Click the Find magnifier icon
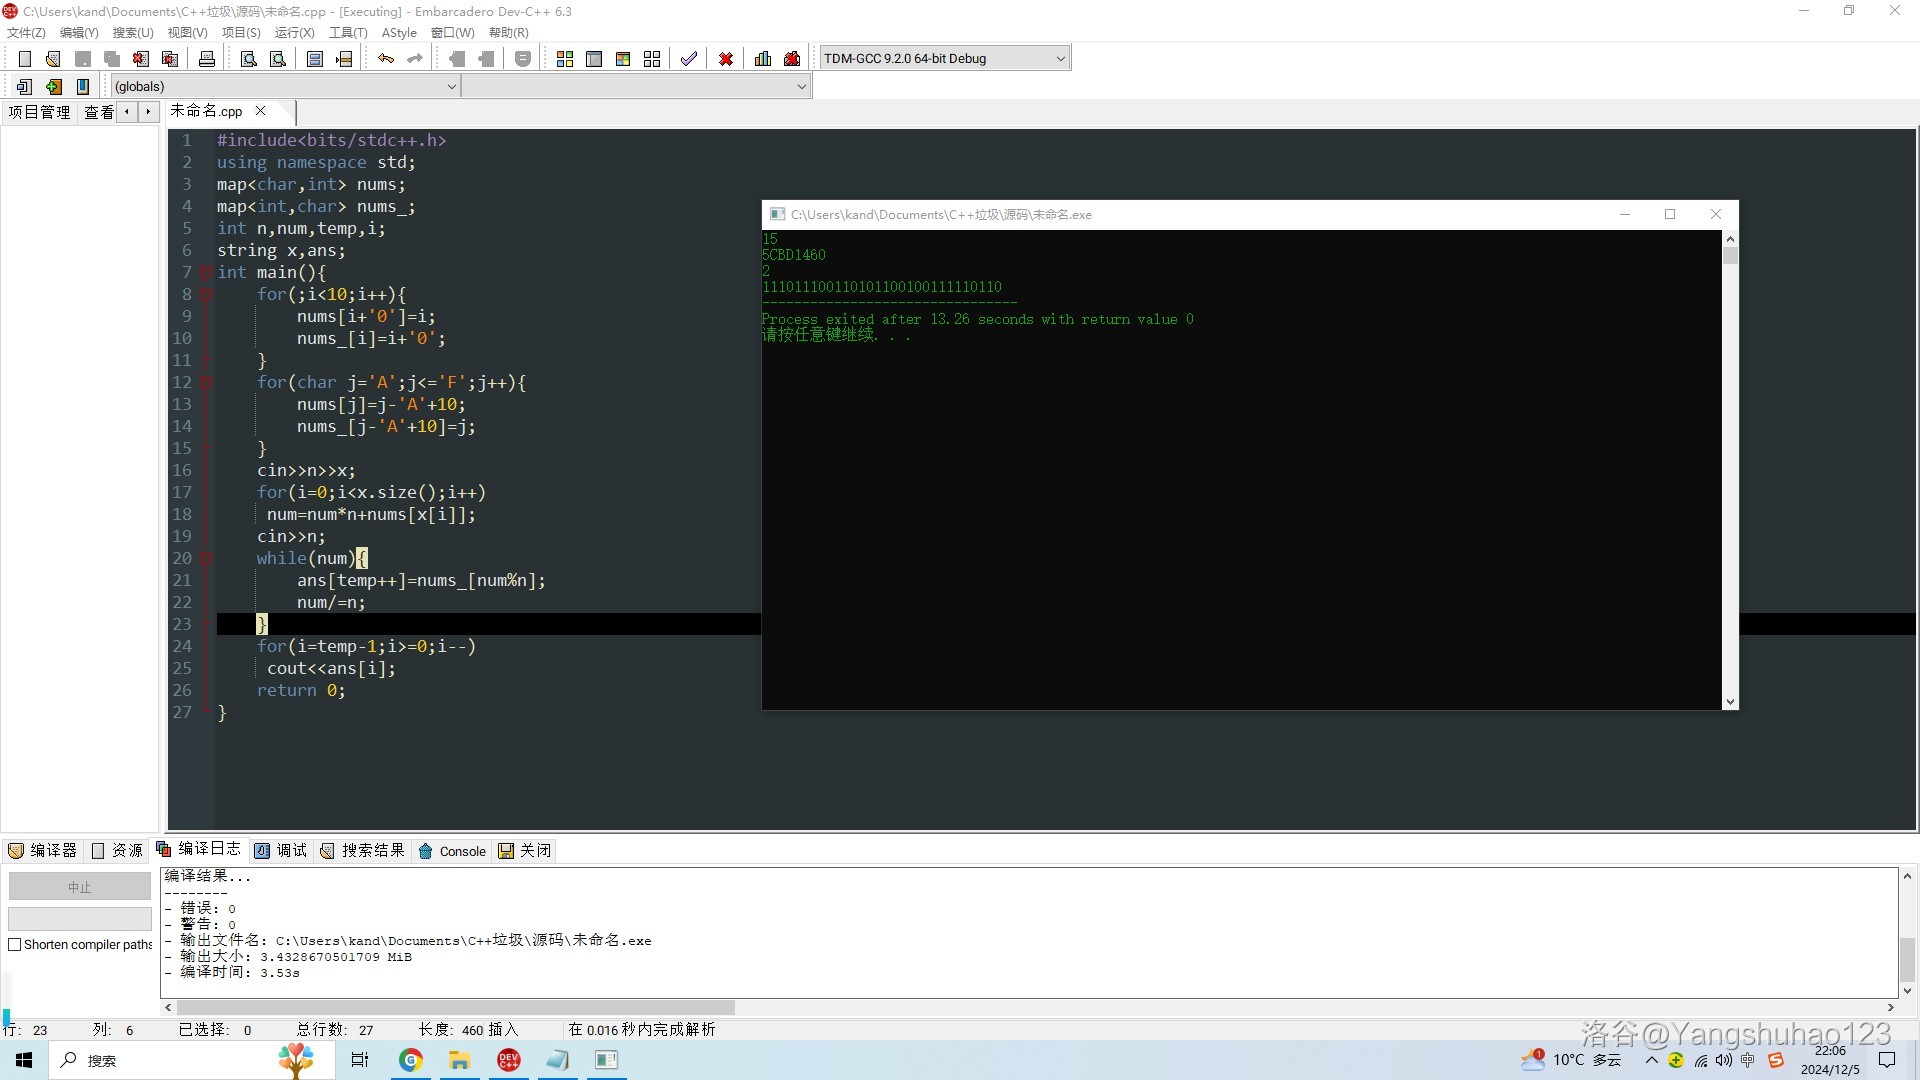1920x1080 pixels. point(249,59)
